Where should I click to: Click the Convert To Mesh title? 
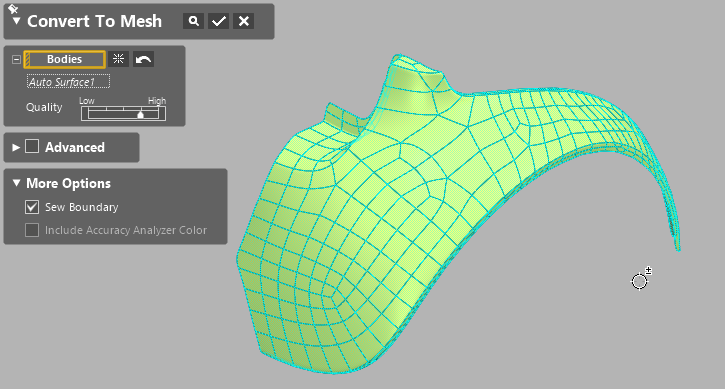point(94,21)
